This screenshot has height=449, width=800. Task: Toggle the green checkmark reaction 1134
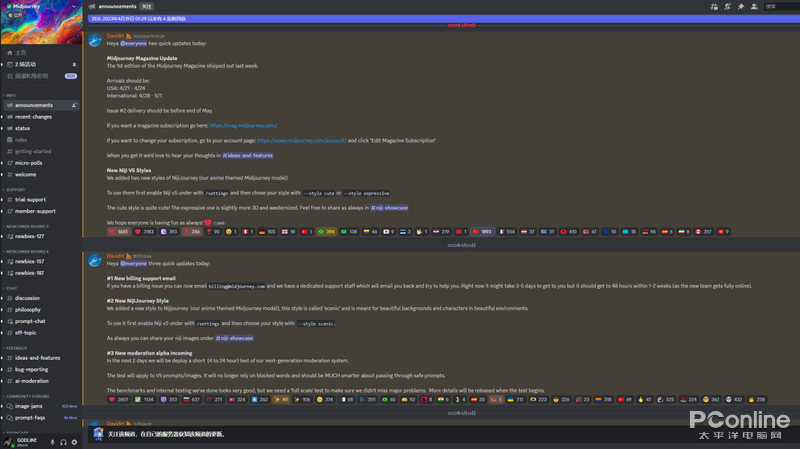pos(144,400)
